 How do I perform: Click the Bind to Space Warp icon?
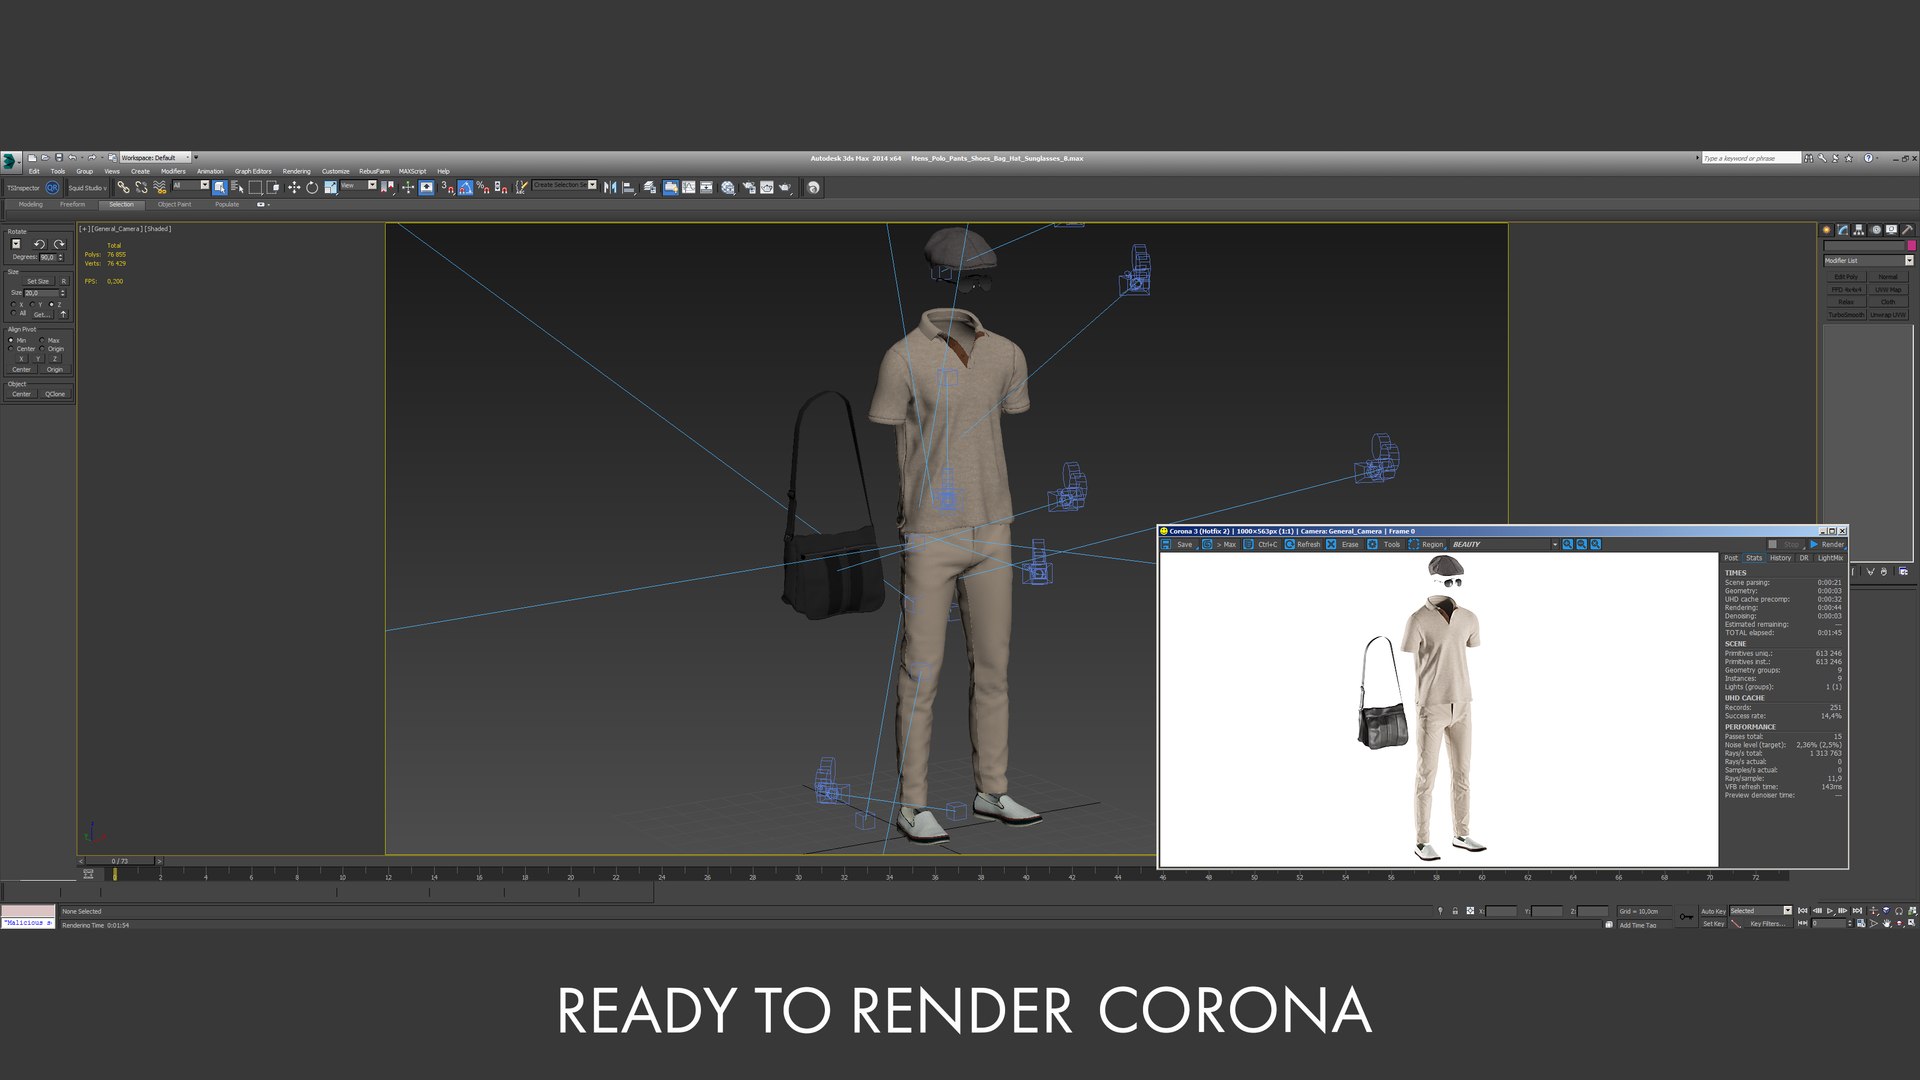point(159,187)
